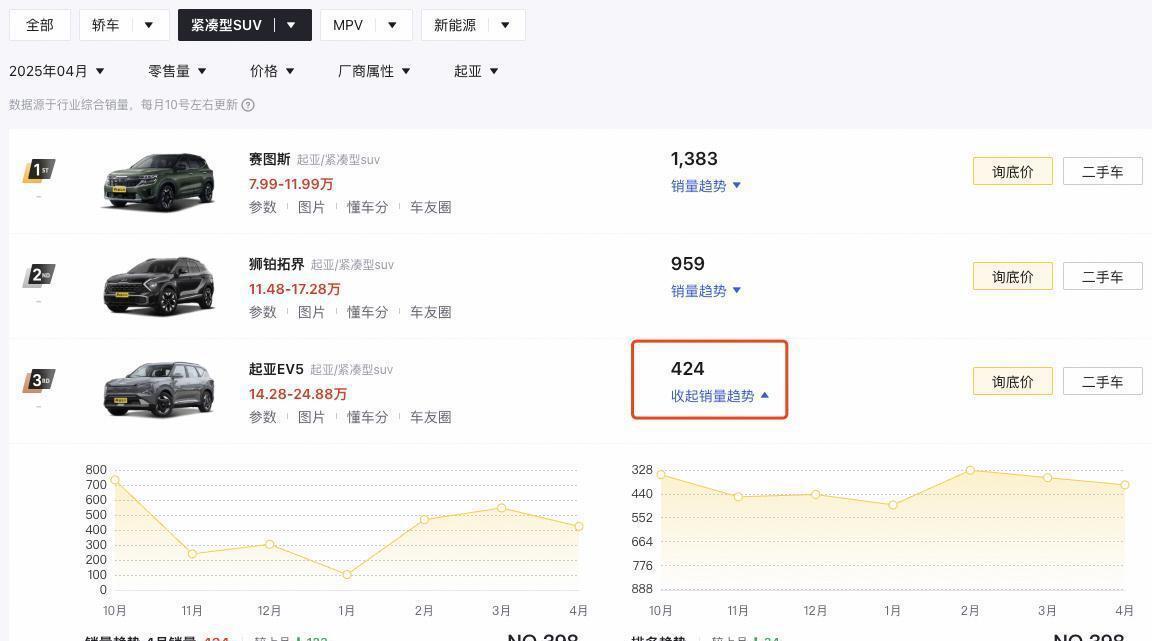
Task: Open the MPV tab dropdown arrow
Action: pos(392,25)
